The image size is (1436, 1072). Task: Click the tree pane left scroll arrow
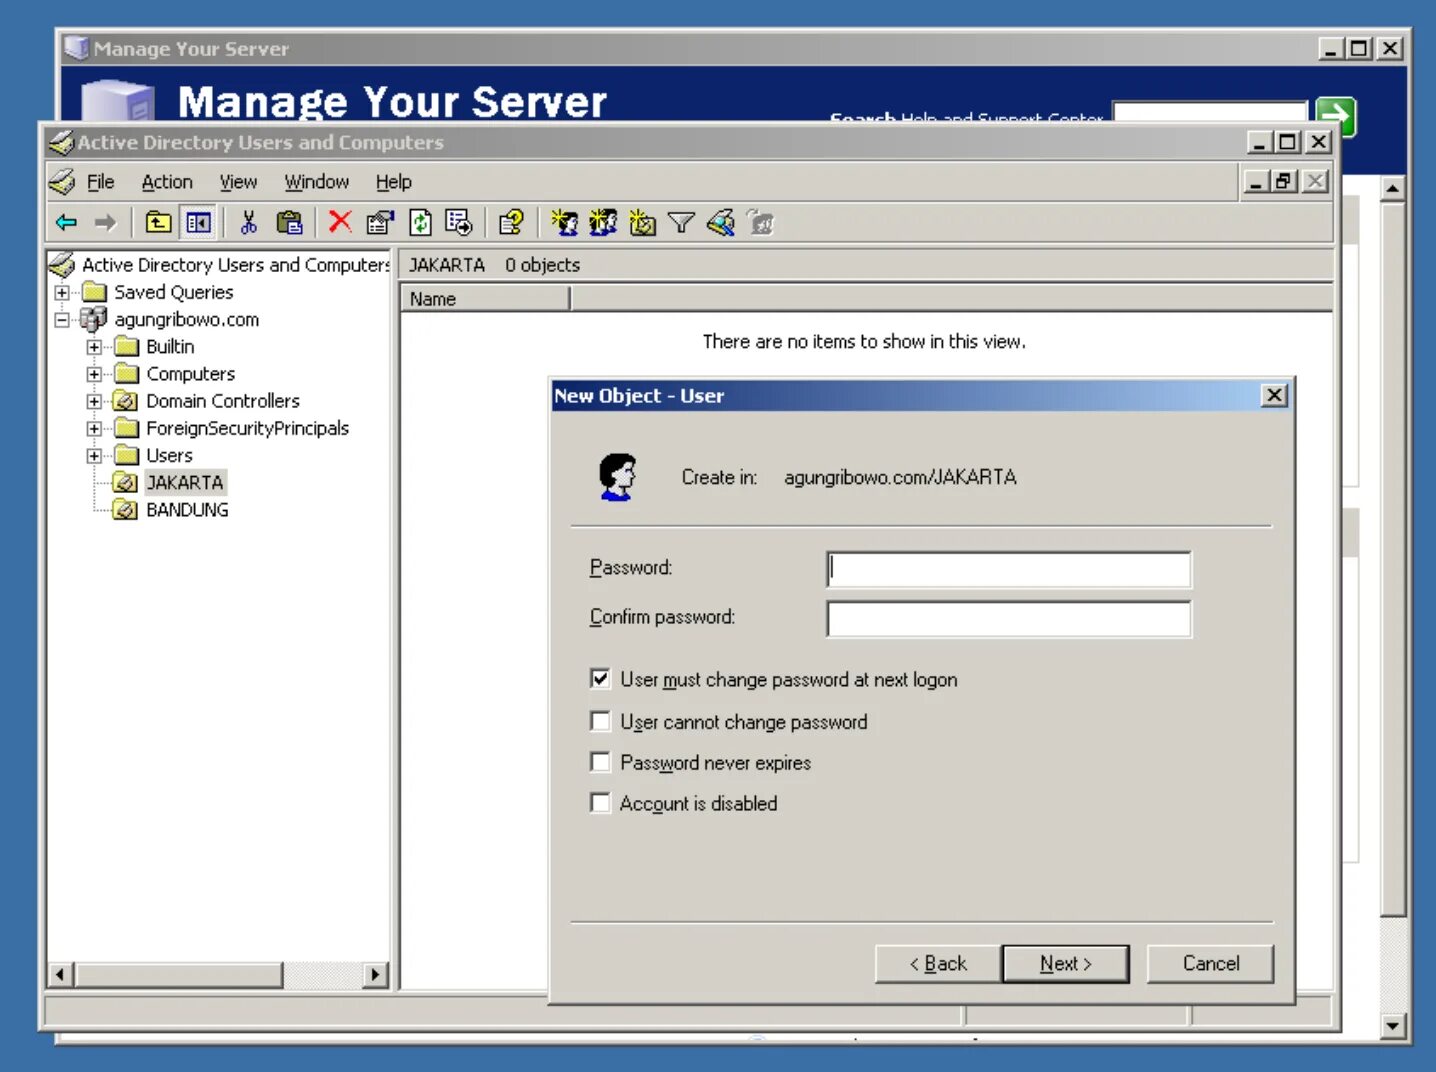point(60,974)
